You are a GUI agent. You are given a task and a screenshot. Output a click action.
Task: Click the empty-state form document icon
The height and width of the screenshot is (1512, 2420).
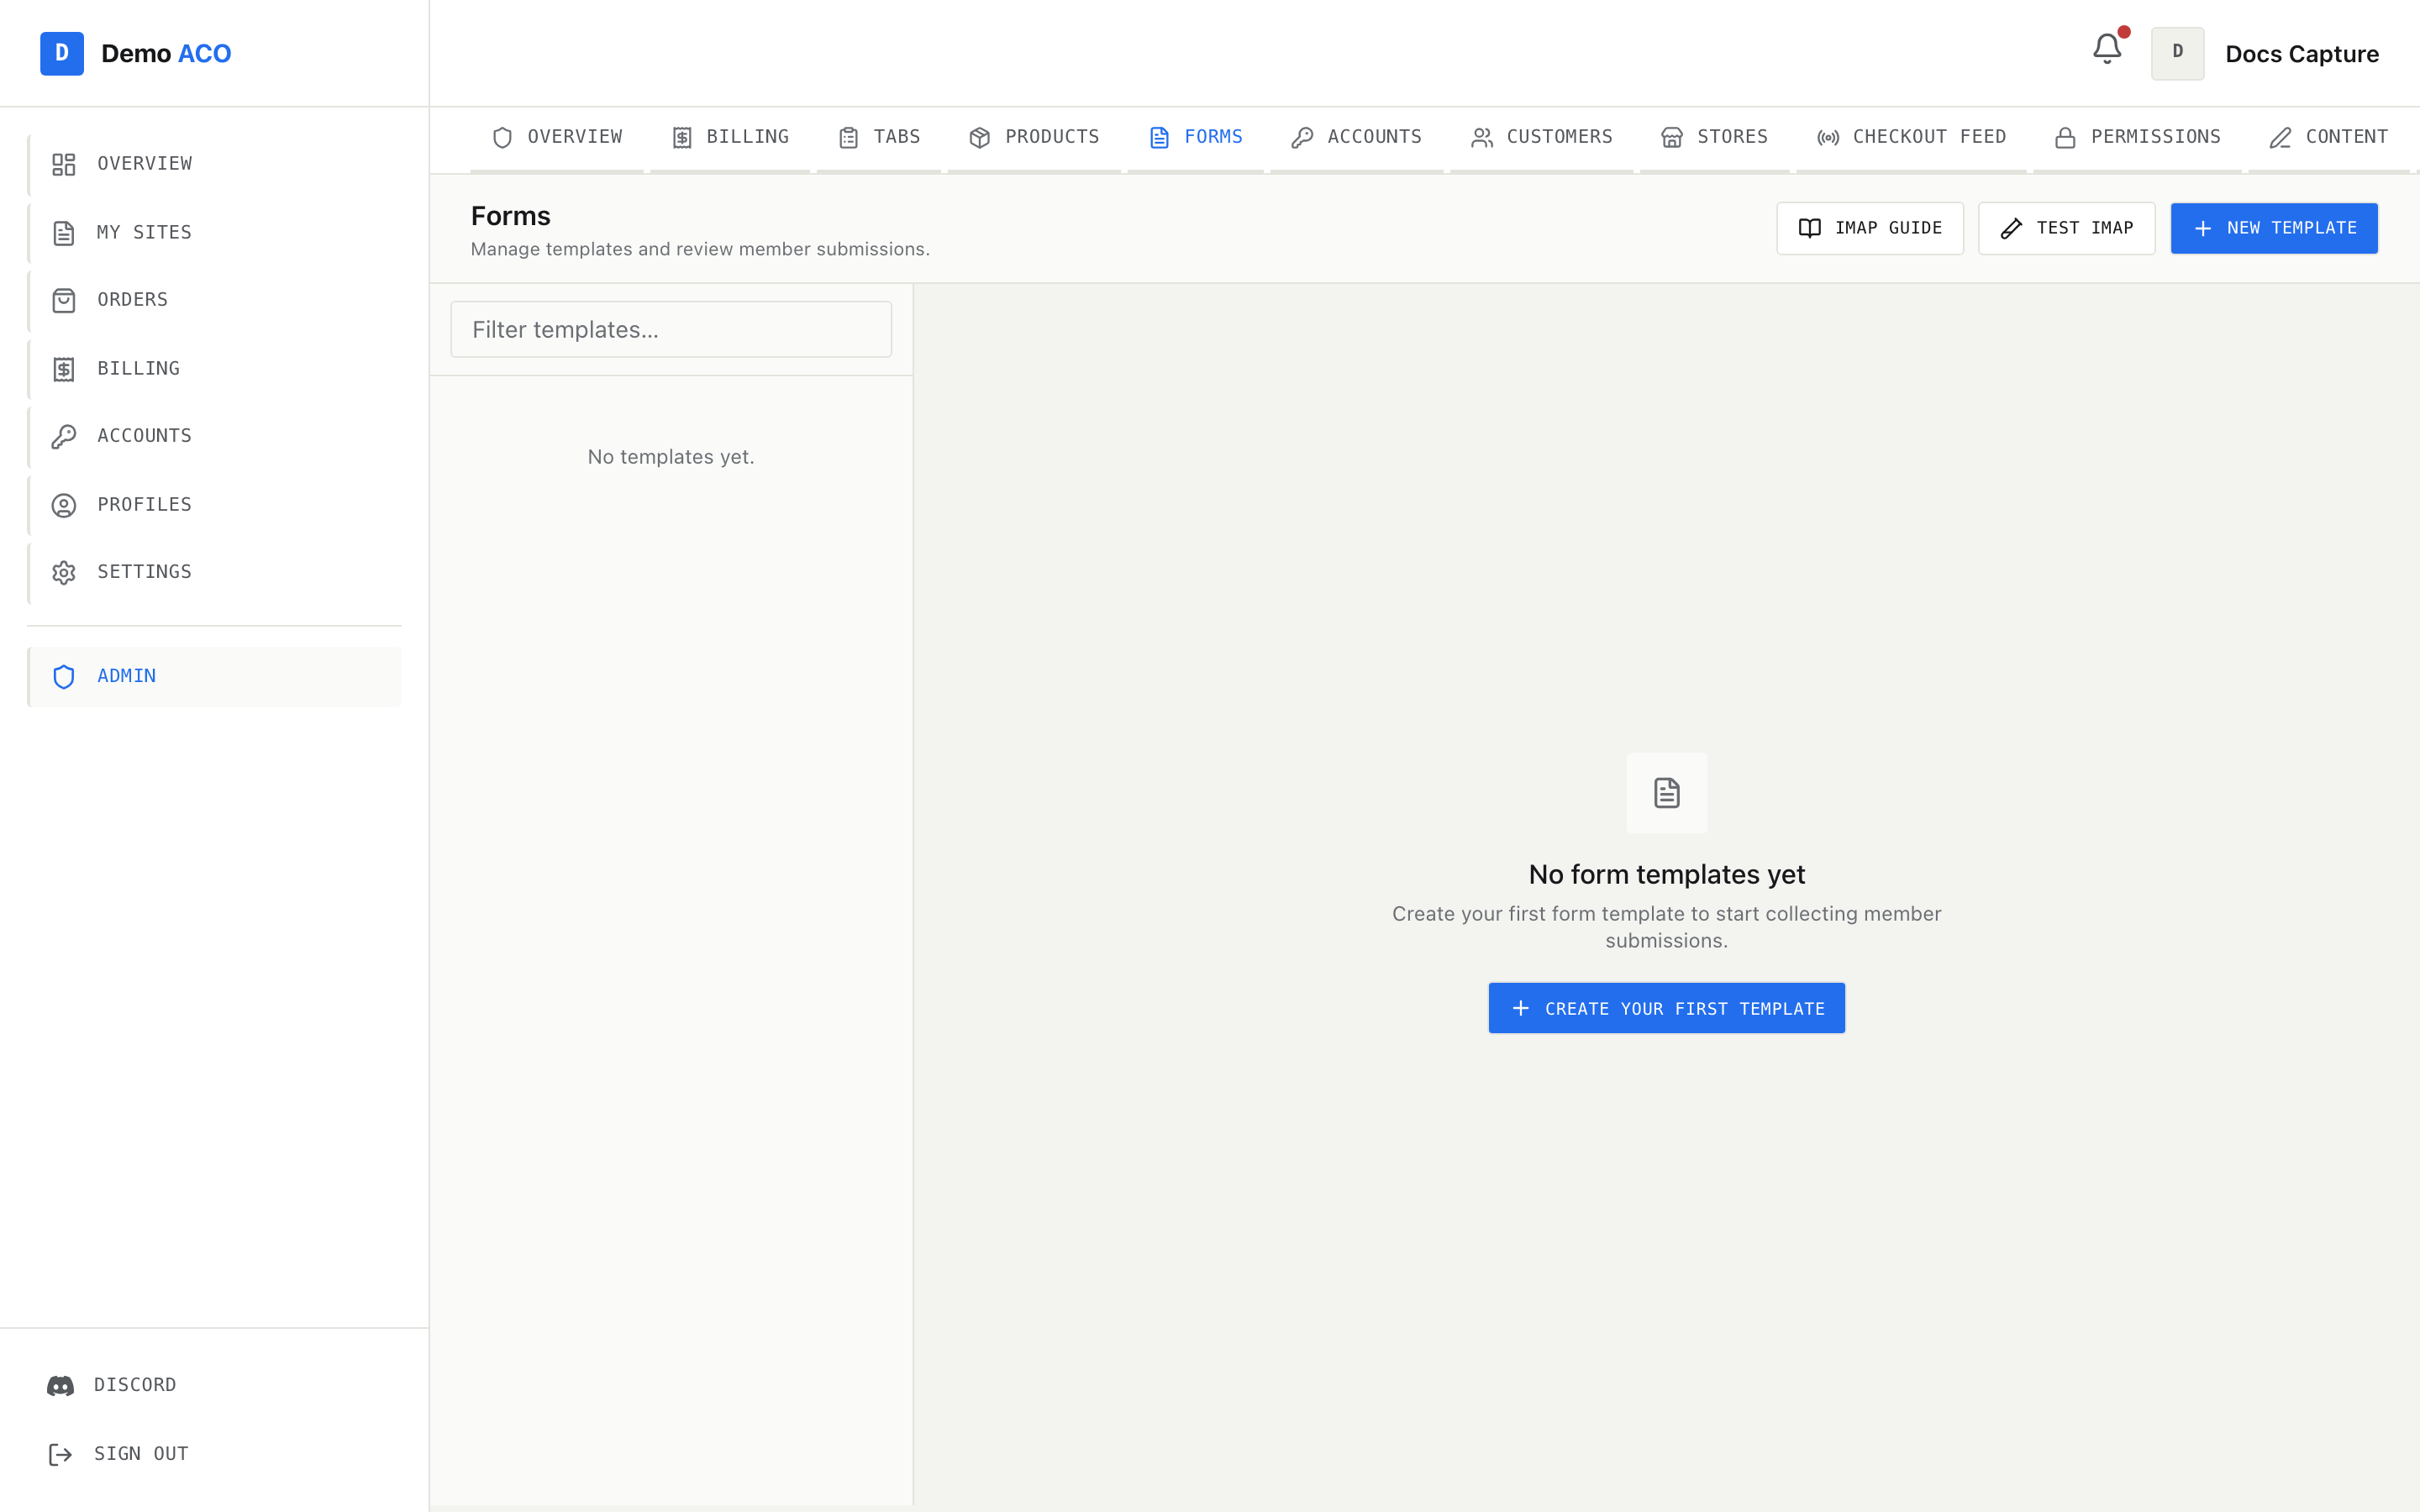coord(1667,793)
